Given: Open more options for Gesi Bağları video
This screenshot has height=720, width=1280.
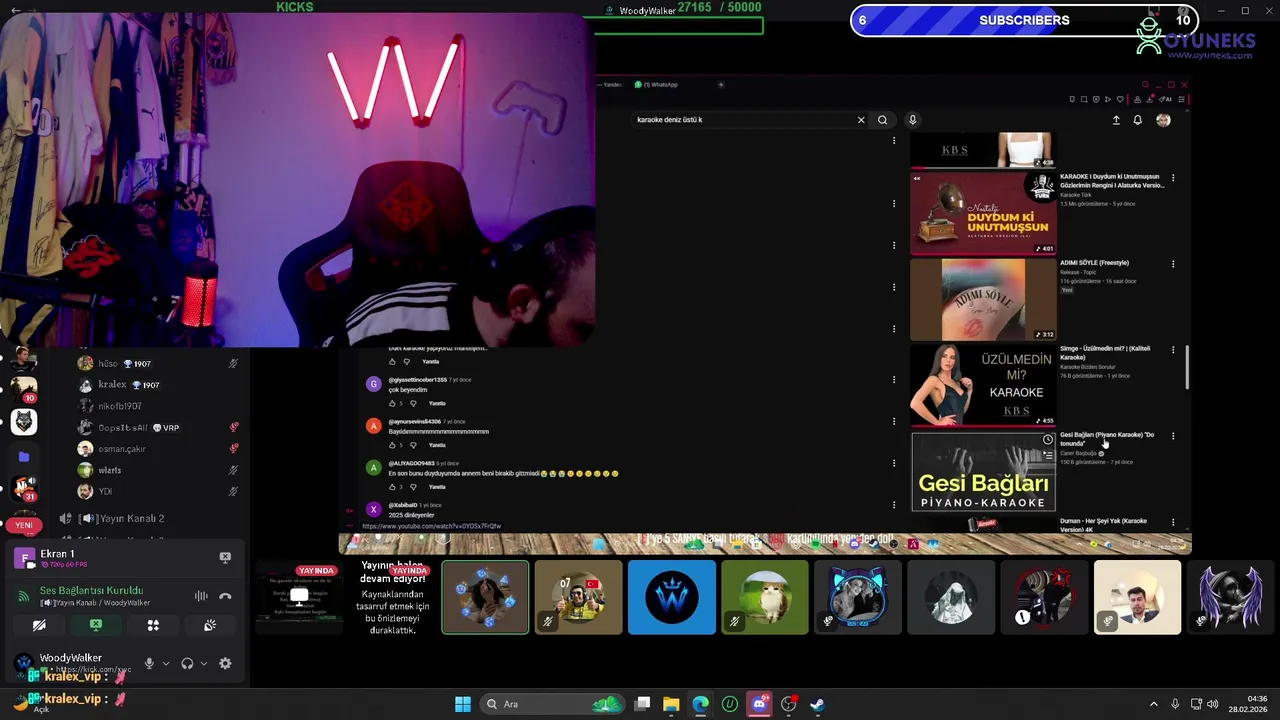Looking at the screenshot, I should (1173, 436).
